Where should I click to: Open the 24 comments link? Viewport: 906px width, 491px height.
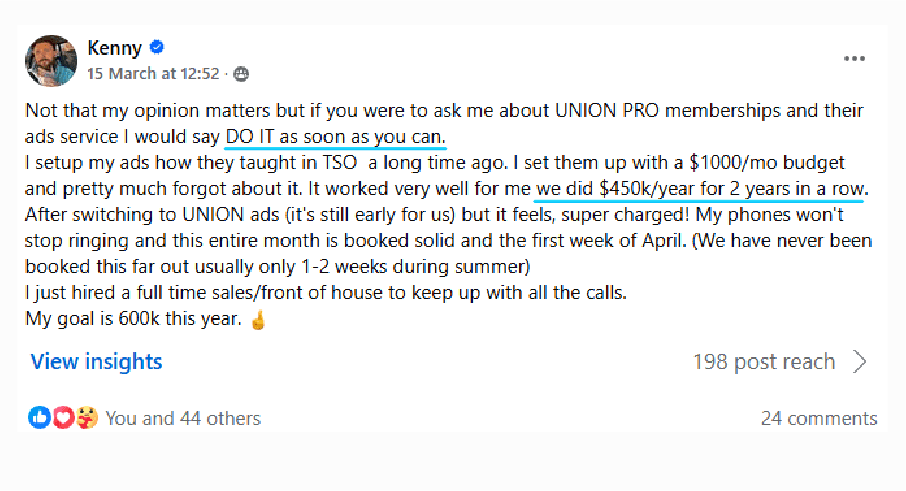click(x=819, y=418)
